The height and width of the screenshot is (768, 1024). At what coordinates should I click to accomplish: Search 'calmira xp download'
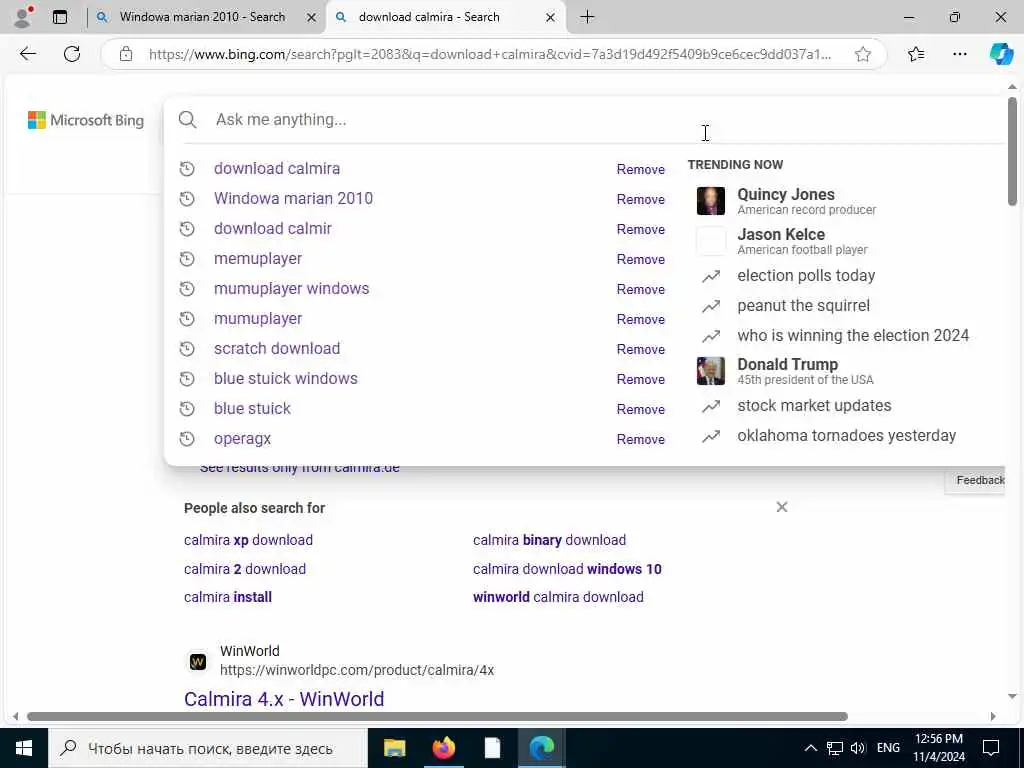pos(248,540)
